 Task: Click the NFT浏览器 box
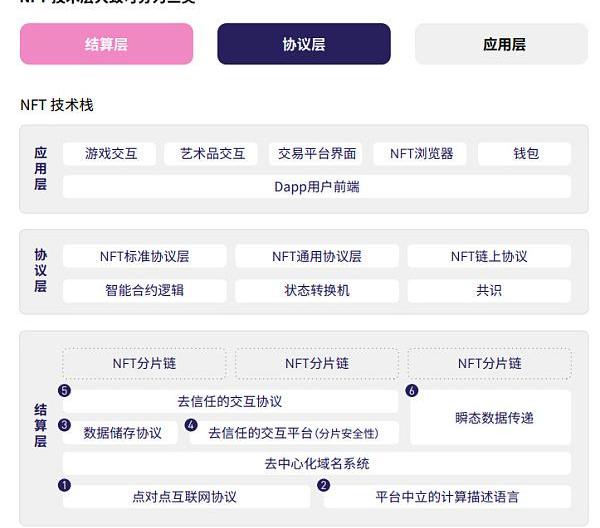pos(421,154)
